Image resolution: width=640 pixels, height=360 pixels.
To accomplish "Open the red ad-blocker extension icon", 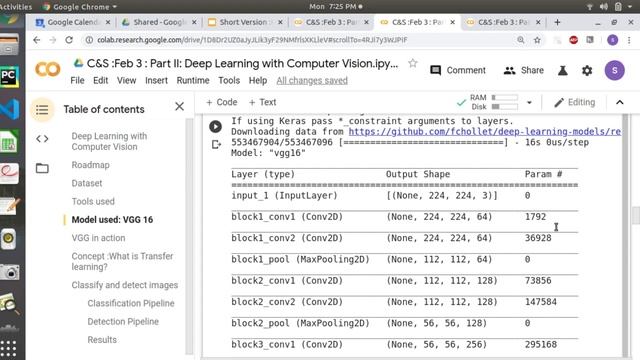I will point(573,40).
